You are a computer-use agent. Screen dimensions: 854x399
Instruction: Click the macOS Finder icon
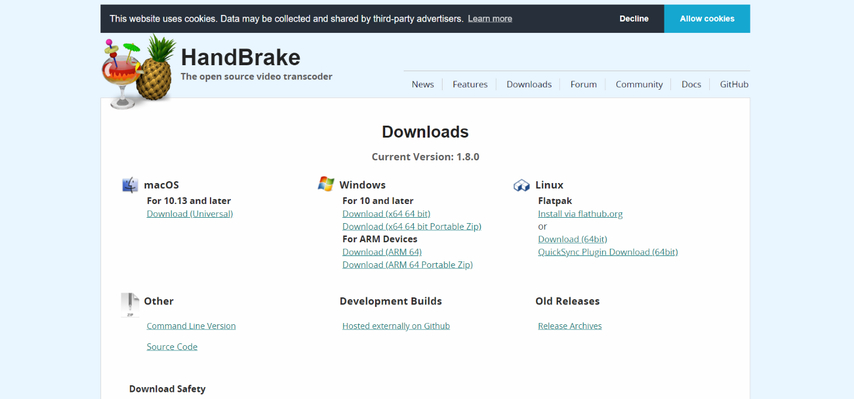(x=130, y=185)
